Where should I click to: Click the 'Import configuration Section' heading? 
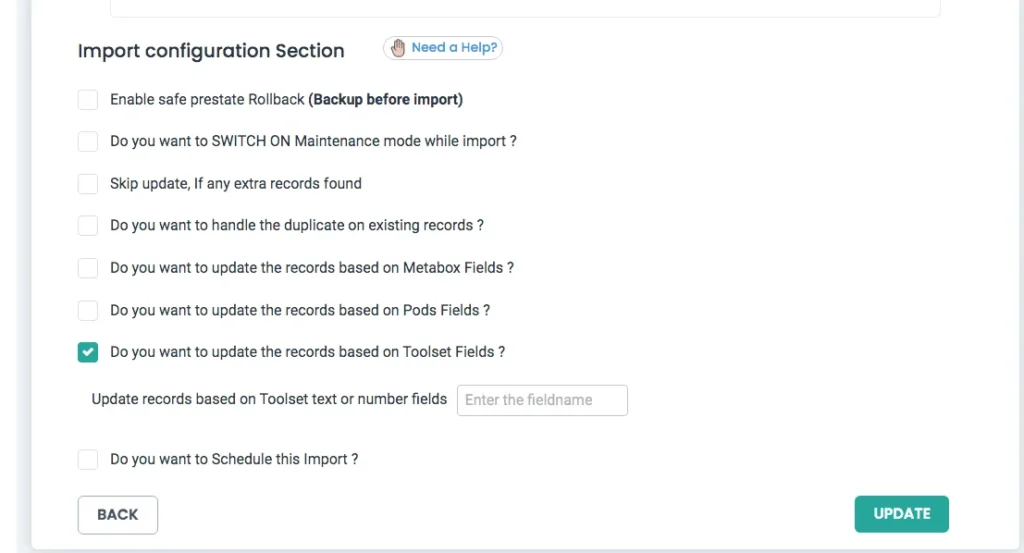click(211, 51)
